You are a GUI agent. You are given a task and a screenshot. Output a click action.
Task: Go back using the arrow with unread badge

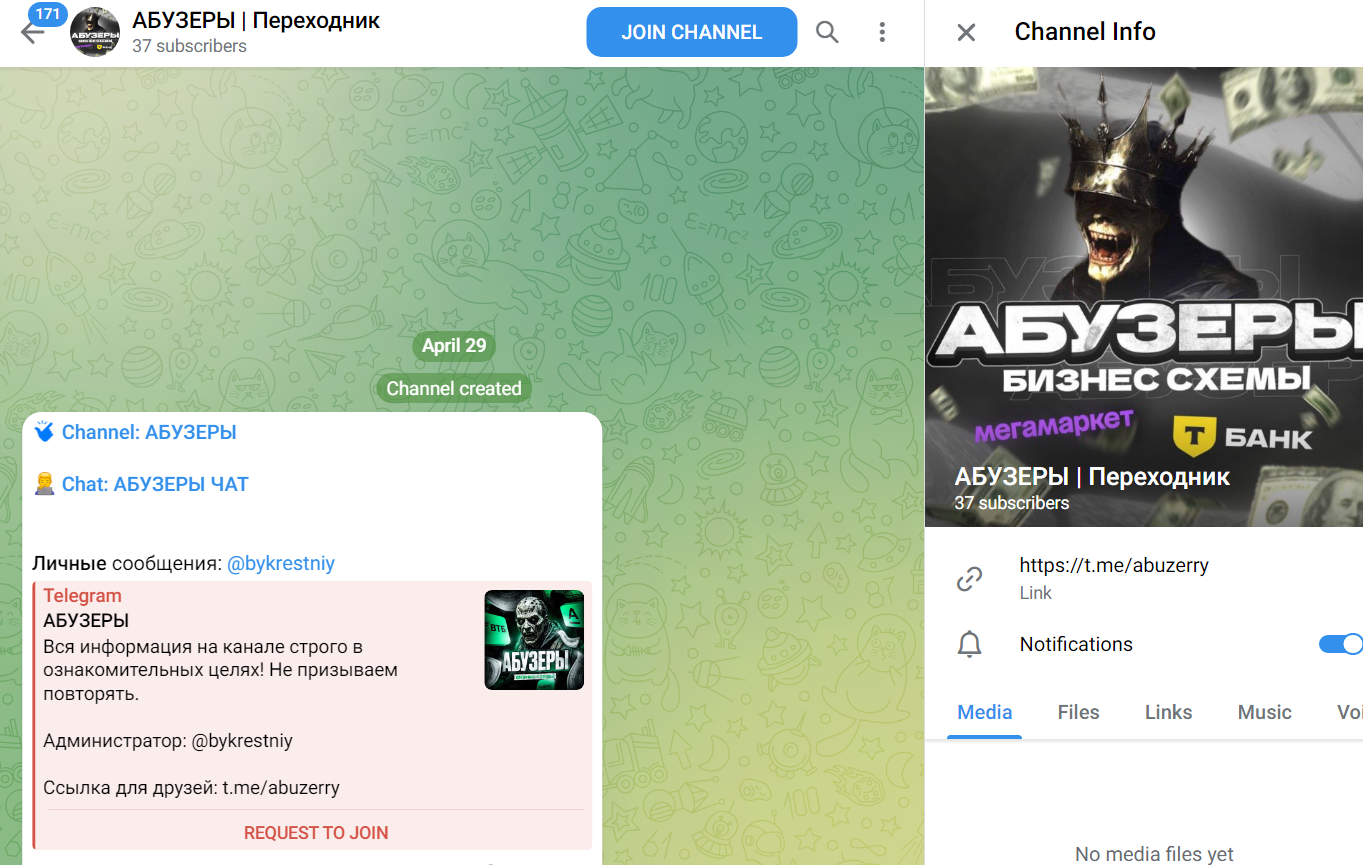34,32
